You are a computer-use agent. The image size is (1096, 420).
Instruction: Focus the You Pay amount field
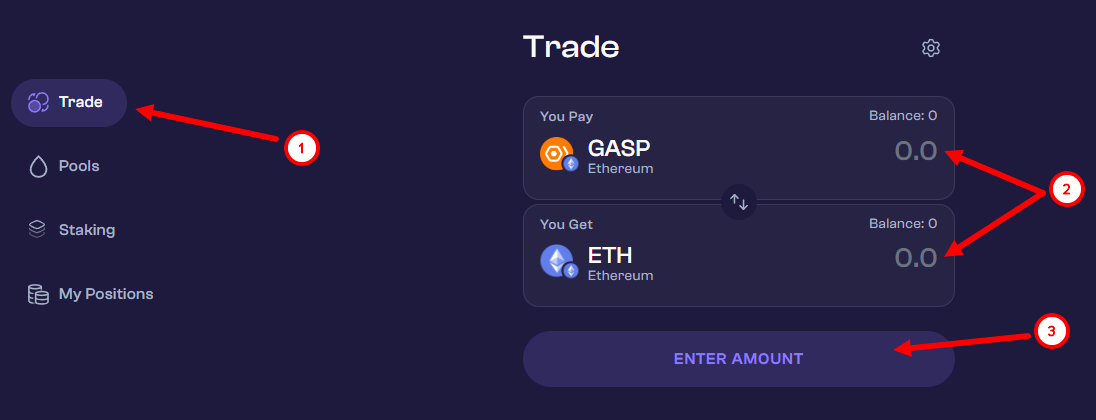[916, 152]
